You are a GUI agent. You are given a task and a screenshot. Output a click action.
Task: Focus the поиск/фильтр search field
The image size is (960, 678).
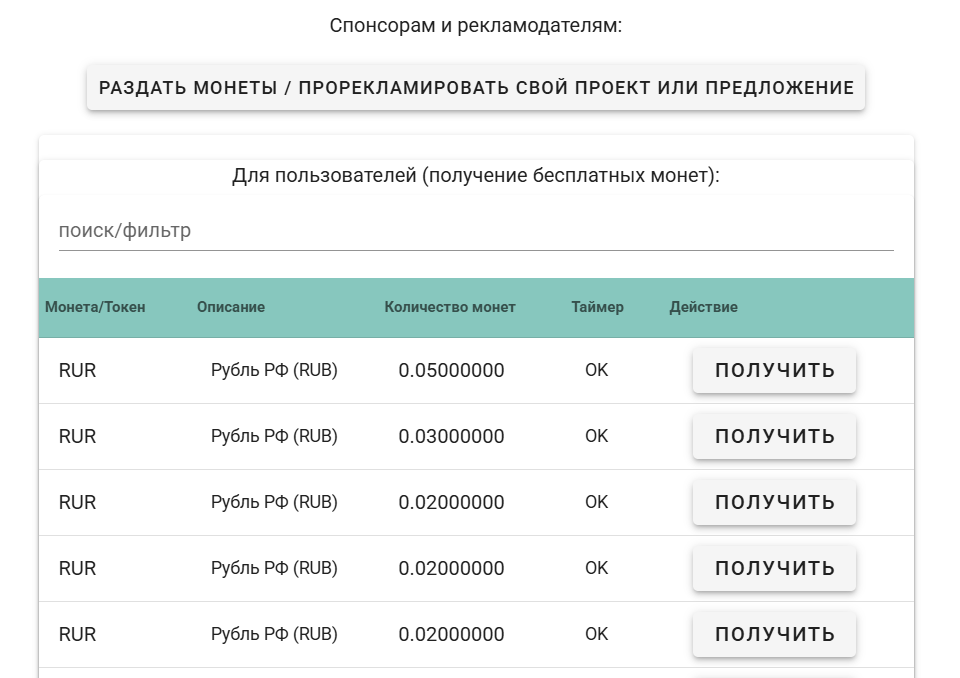[476, 231]
